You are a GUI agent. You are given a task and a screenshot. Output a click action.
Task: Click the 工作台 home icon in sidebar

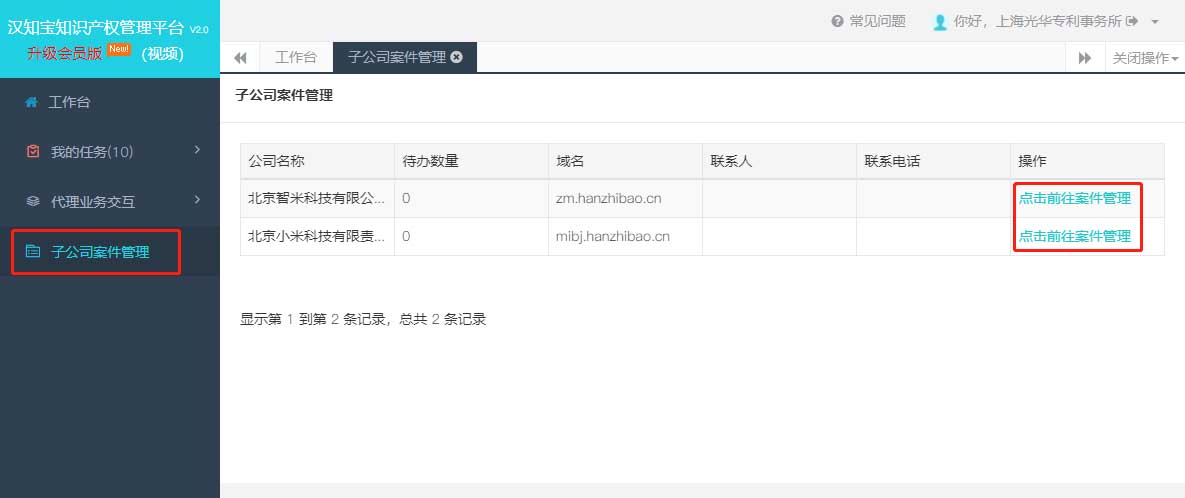tap(32, 102)
